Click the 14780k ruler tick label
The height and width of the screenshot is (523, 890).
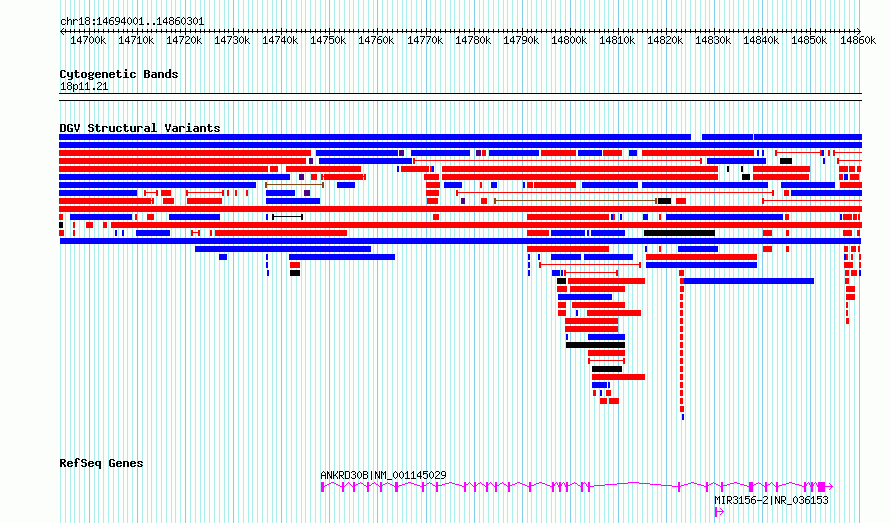pos(473,40)
